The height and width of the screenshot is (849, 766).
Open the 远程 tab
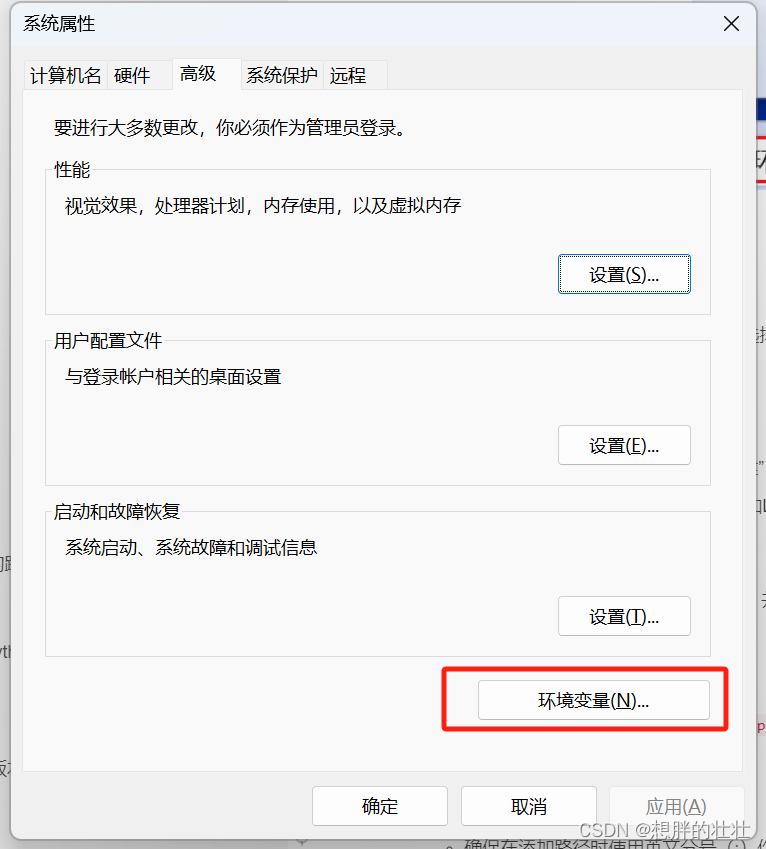coord(355,75)
